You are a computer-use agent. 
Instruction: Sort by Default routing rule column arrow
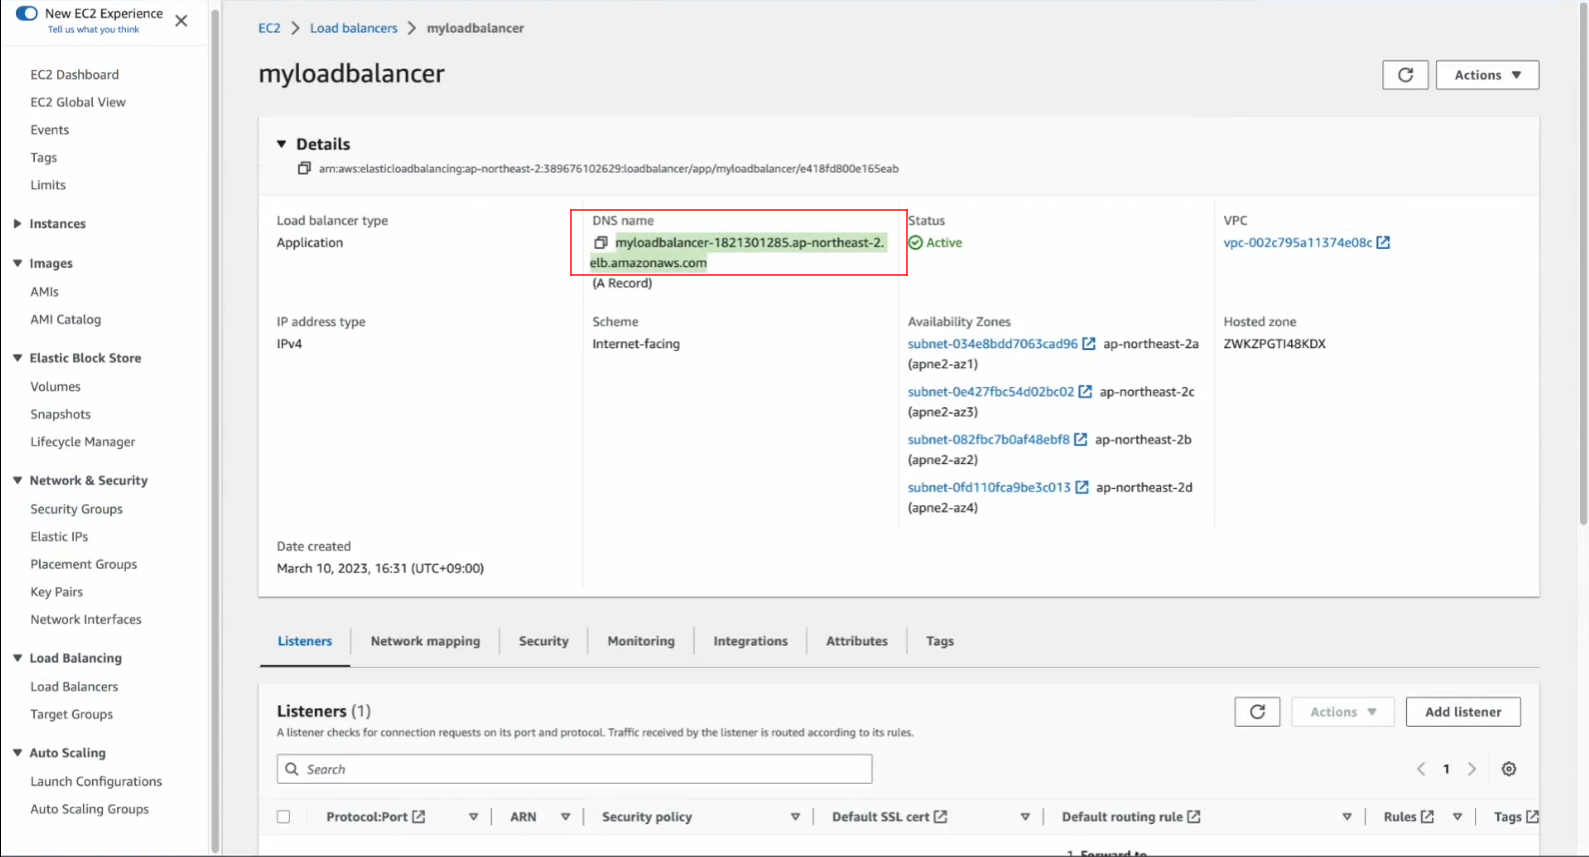[1347, 817]
